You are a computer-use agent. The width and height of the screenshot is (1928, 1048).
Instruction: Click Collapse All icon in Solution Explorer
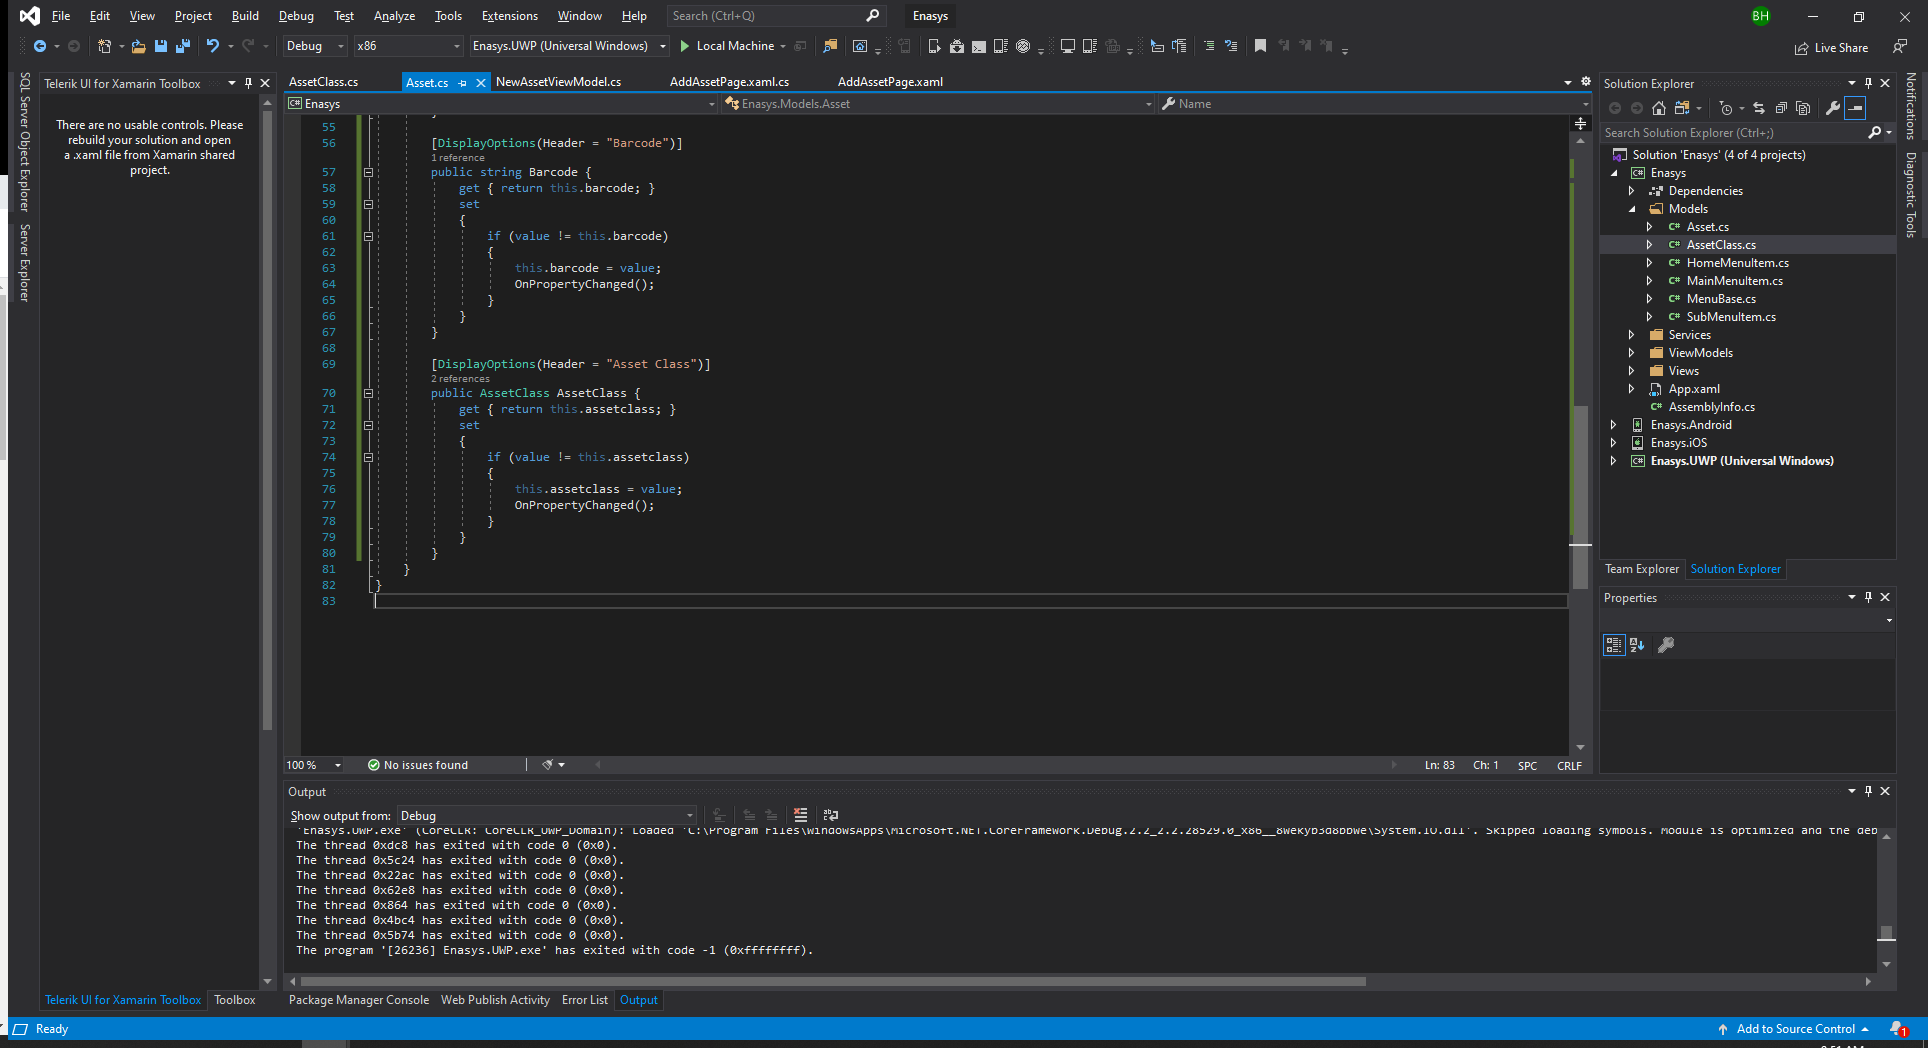click(1781, 108)
